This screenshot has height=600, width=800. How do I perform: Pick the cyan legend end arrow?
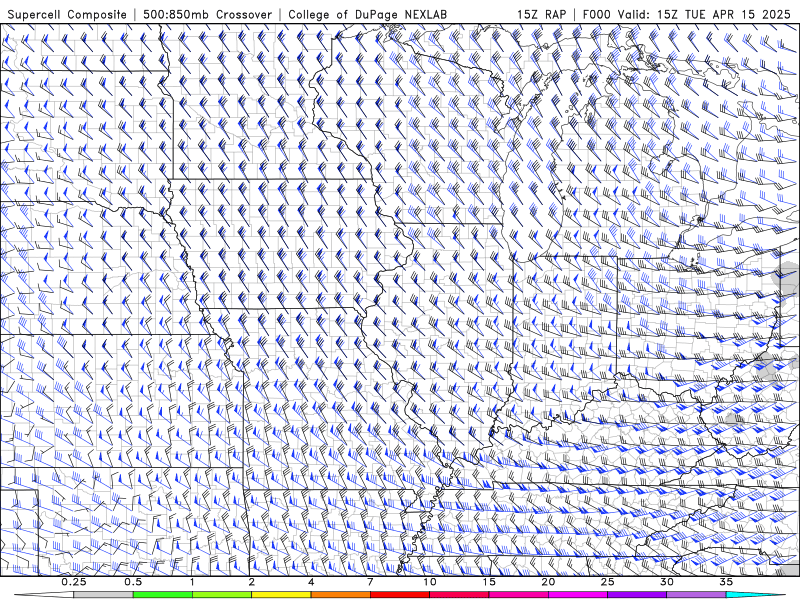click(756, 595)
